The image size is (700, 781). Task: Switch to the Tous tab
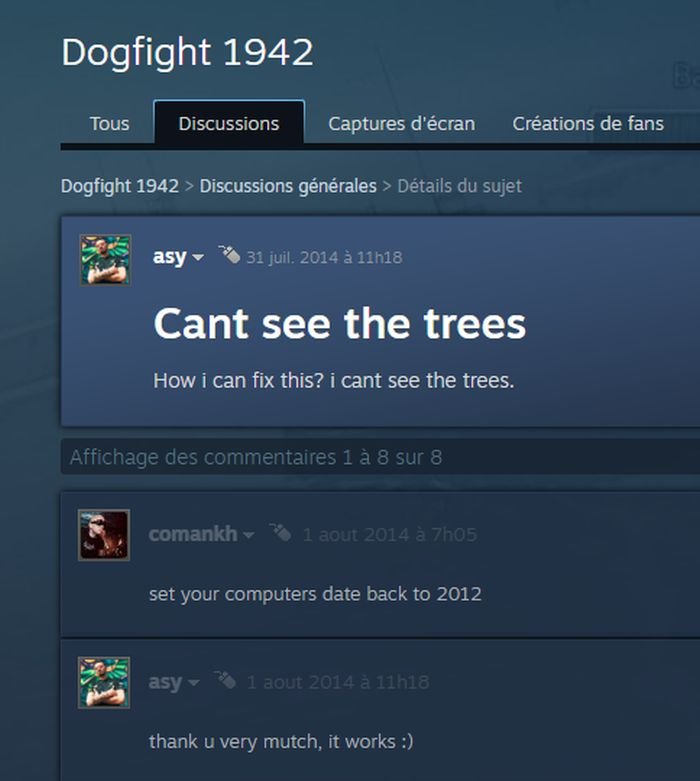[x=110, y=124]
